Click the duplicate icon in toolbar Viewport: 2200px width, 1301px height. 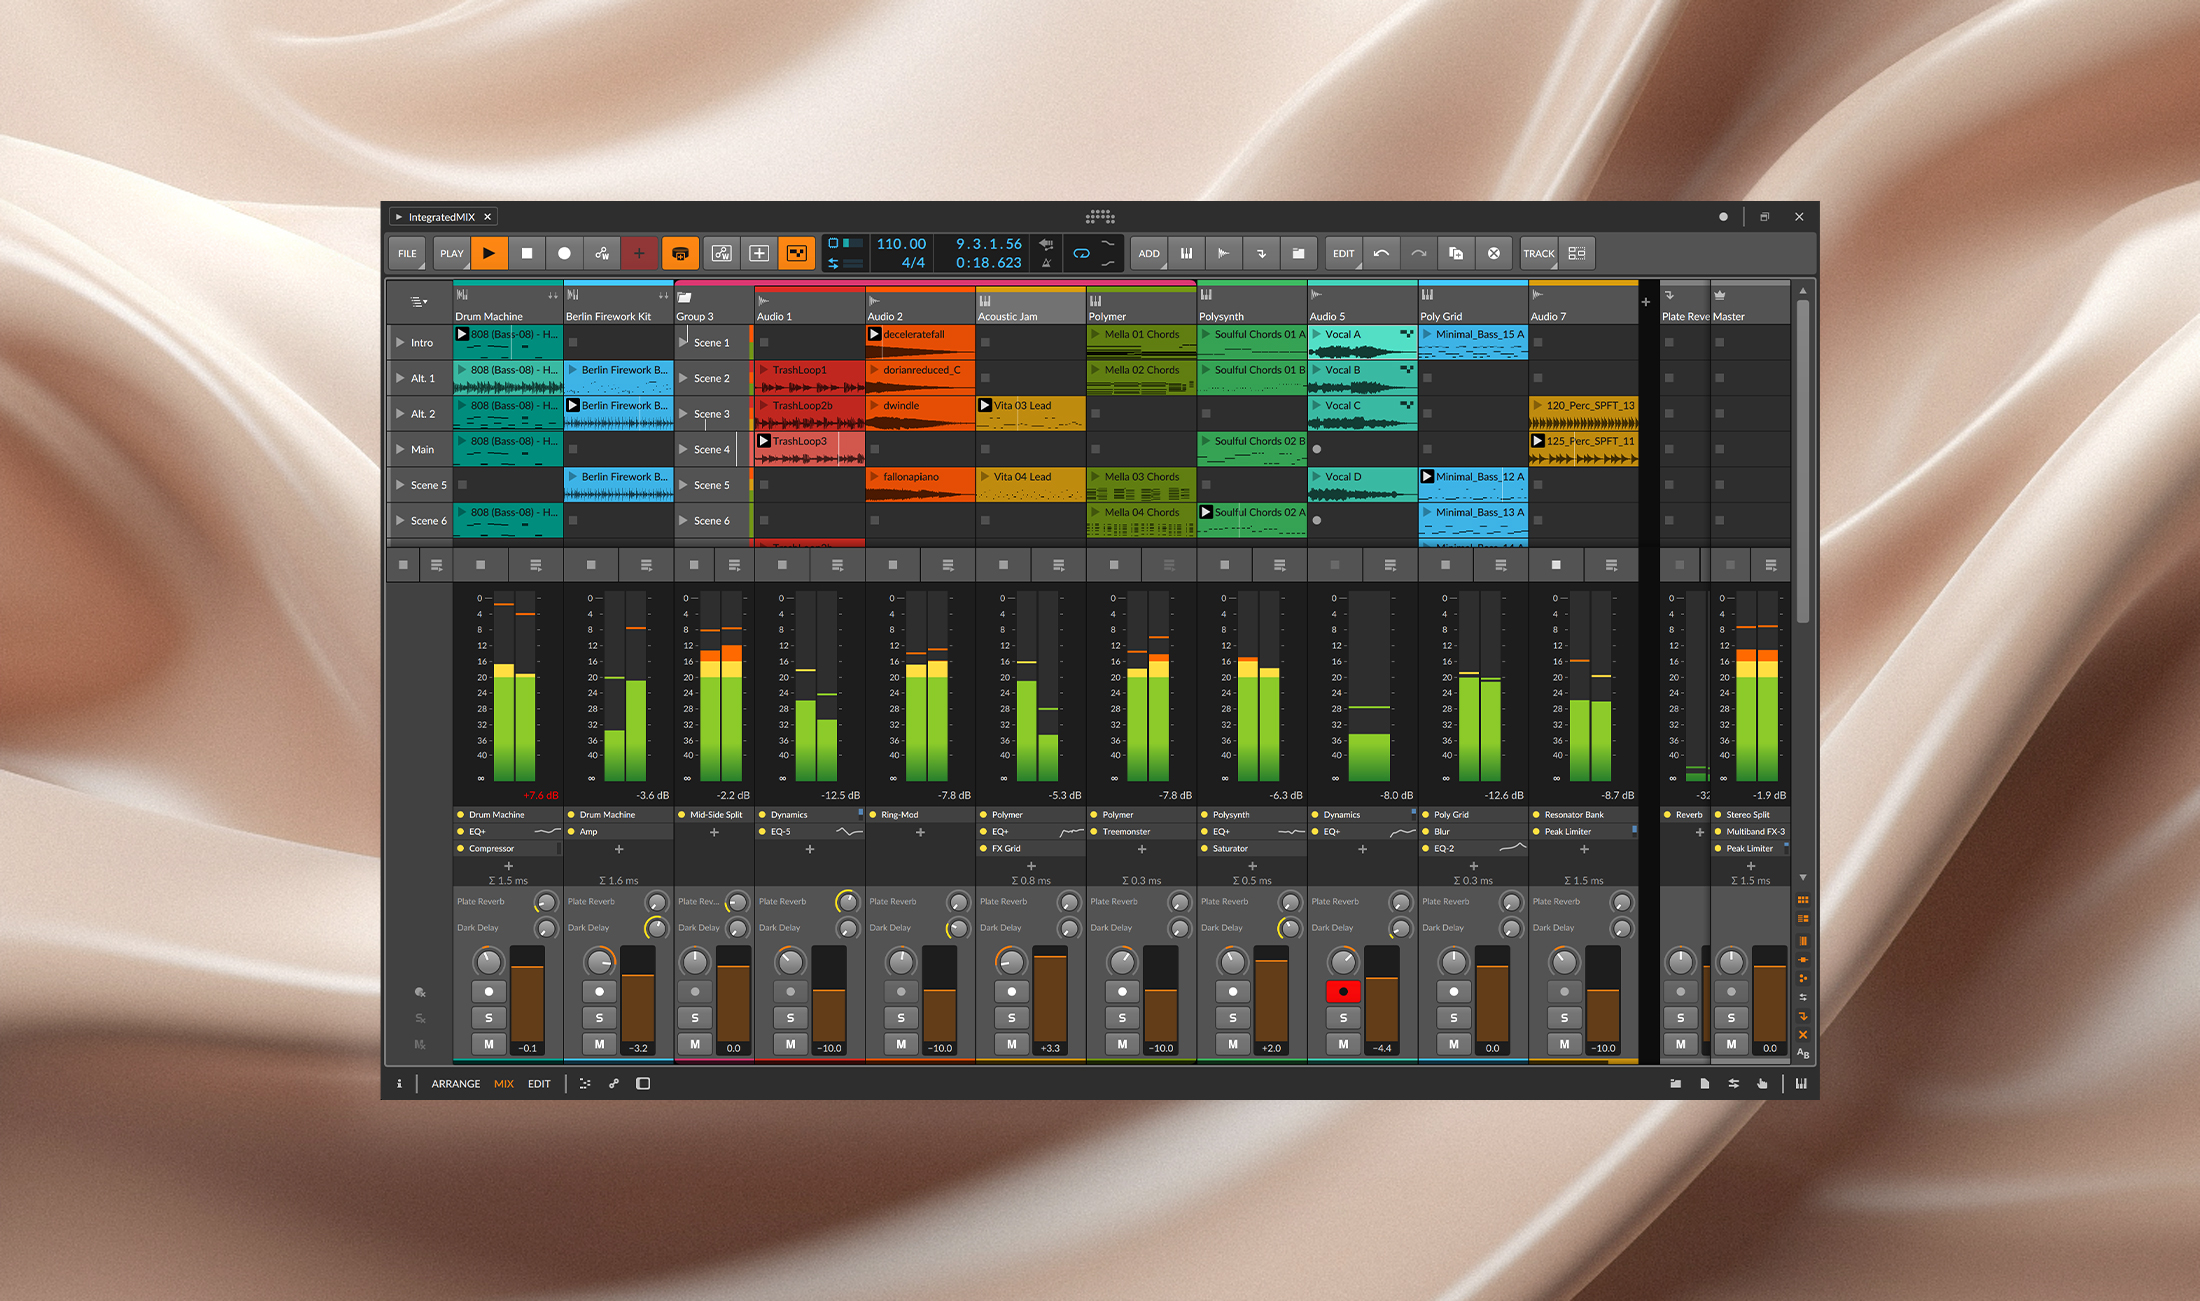tap(1456, 254)
